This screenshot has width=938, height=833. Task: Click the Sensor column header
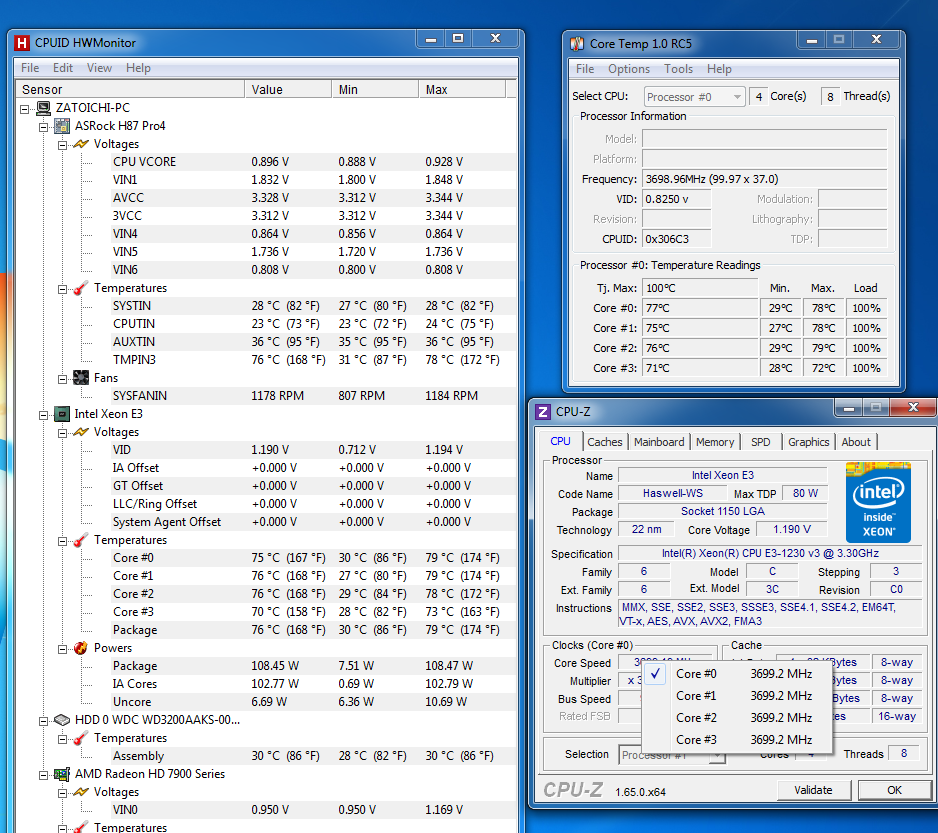point(130,89)
